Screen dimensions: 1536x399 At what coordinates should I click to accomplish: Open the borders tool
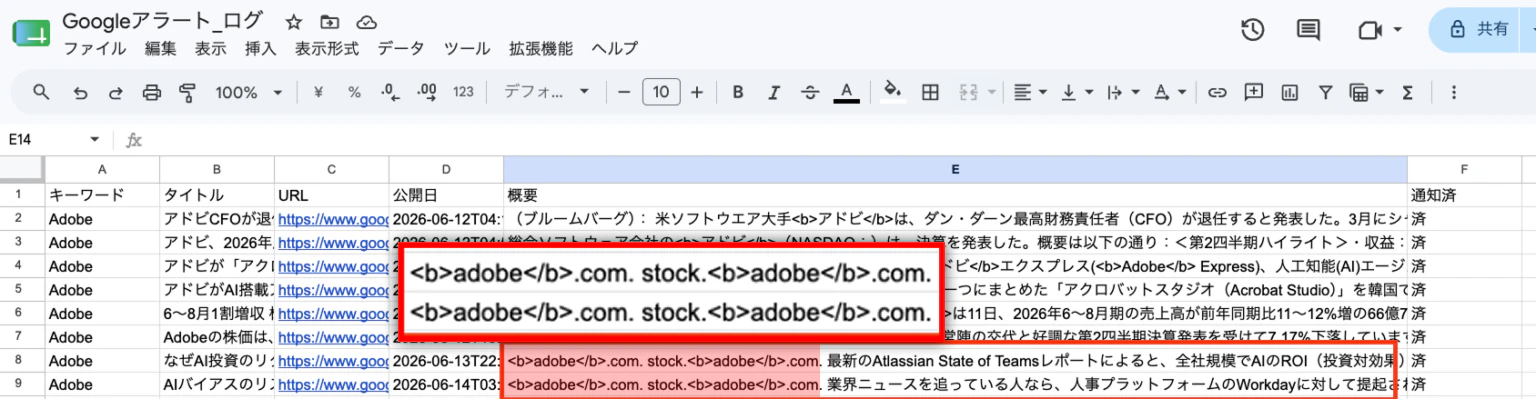pyautogui.click(x=930, y=92)
